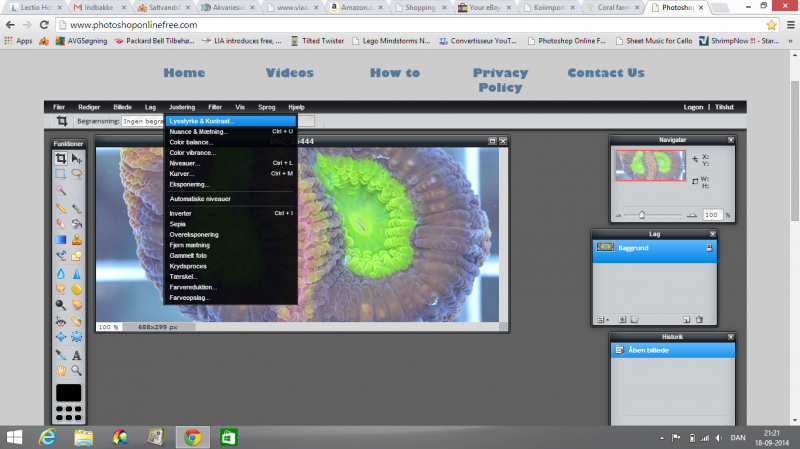Click the Logon link
The height and width of the screenshot is (449, 800).
click(693, 106)
